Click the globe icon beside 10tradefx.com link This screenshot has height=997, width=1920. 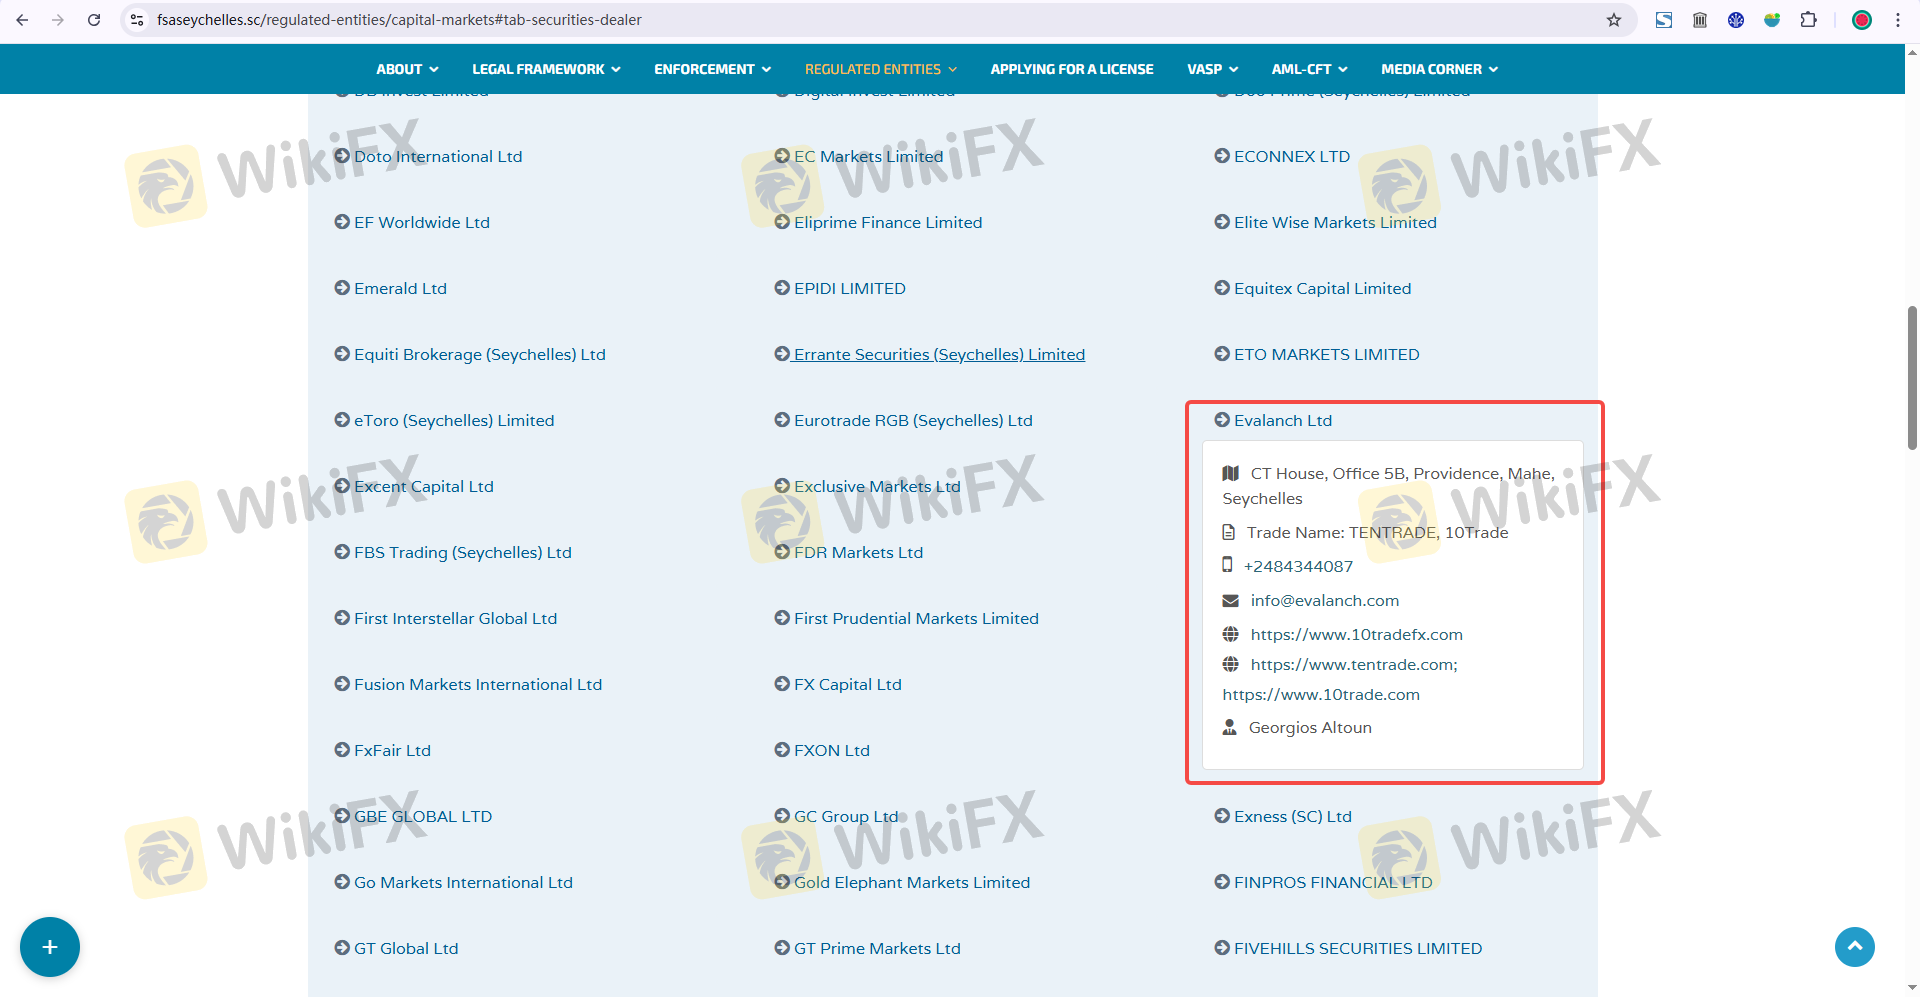coord(1231,634)
